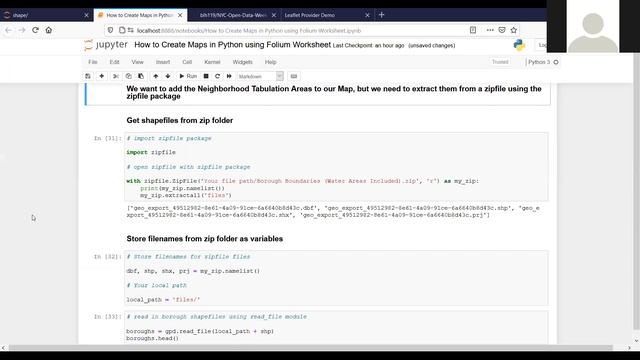
Task: Click the webcam participant avatar thumbnail
Action: pos(593,26)
